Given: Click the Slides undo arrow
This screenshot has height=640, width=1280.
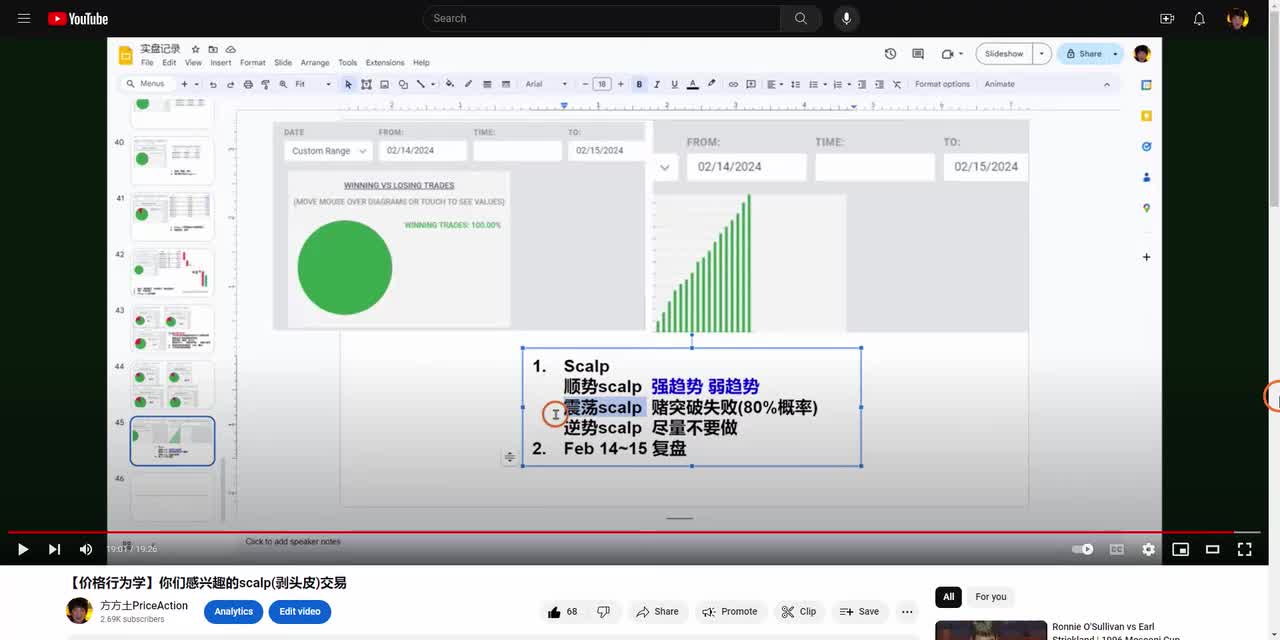Looking at the screenshot, I should pos(213,84).
